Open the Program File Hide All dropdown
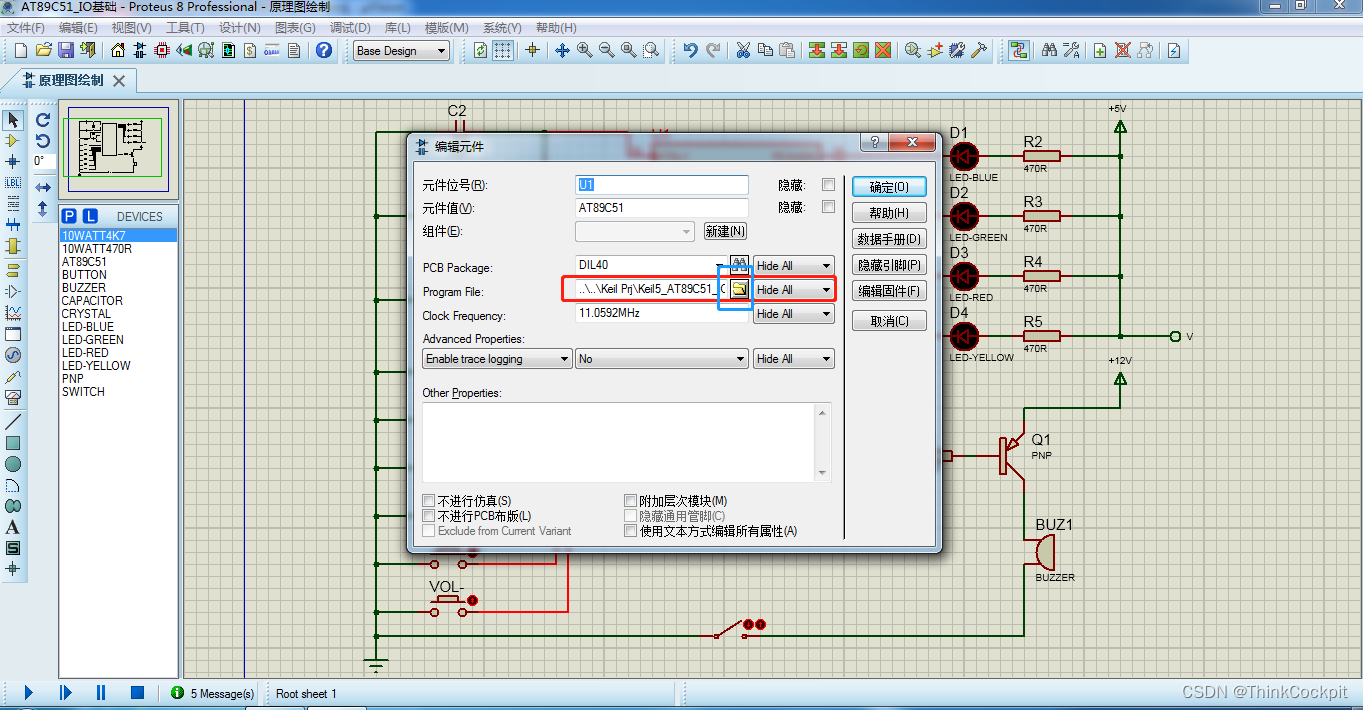The width and height of the screenshot is (1363, 710). [x=794, y=290]
